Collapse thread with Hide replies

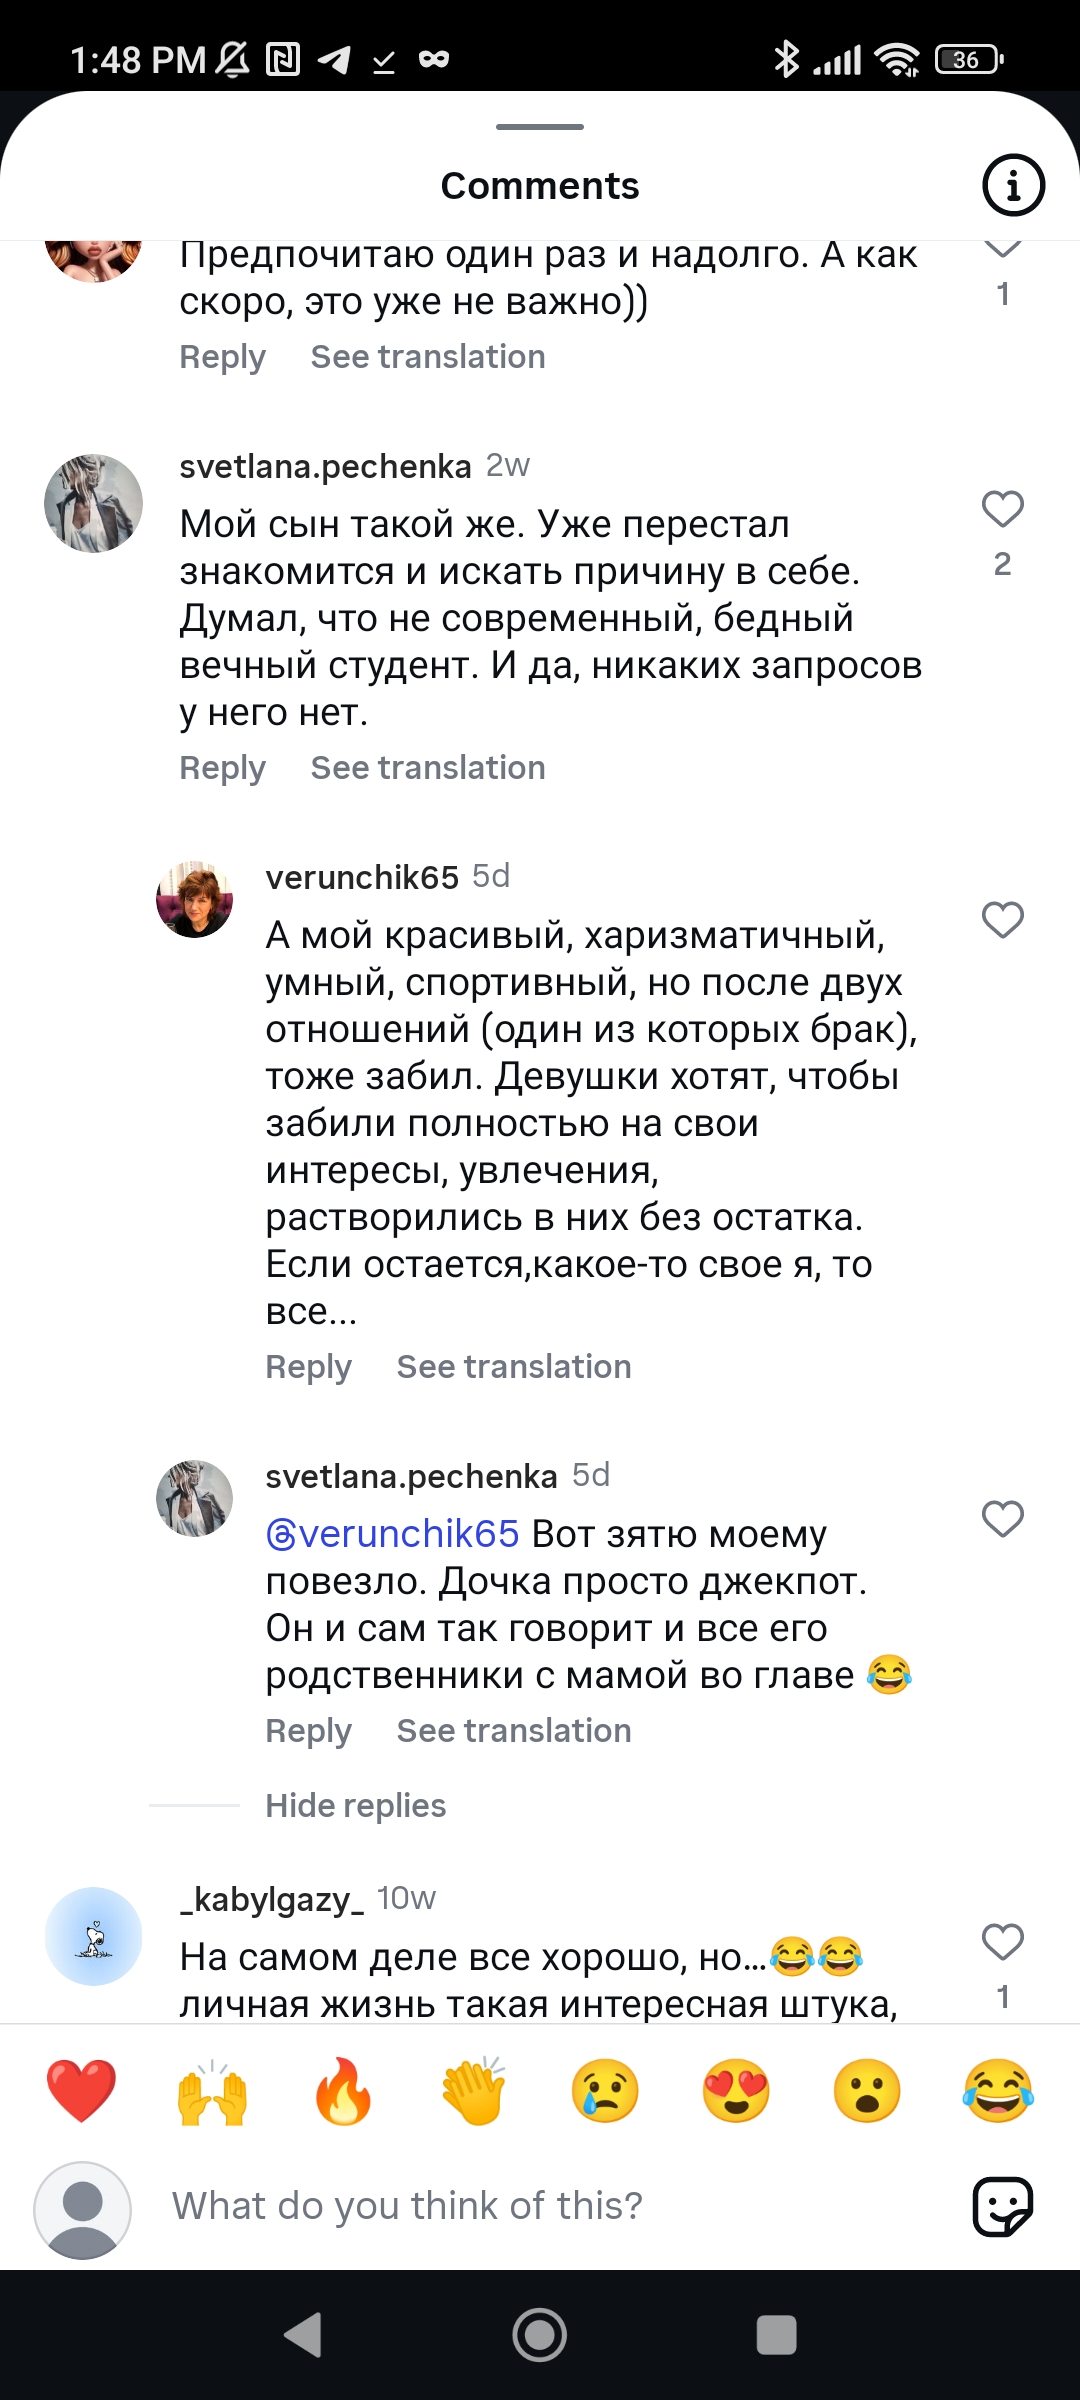point(355,1805)
